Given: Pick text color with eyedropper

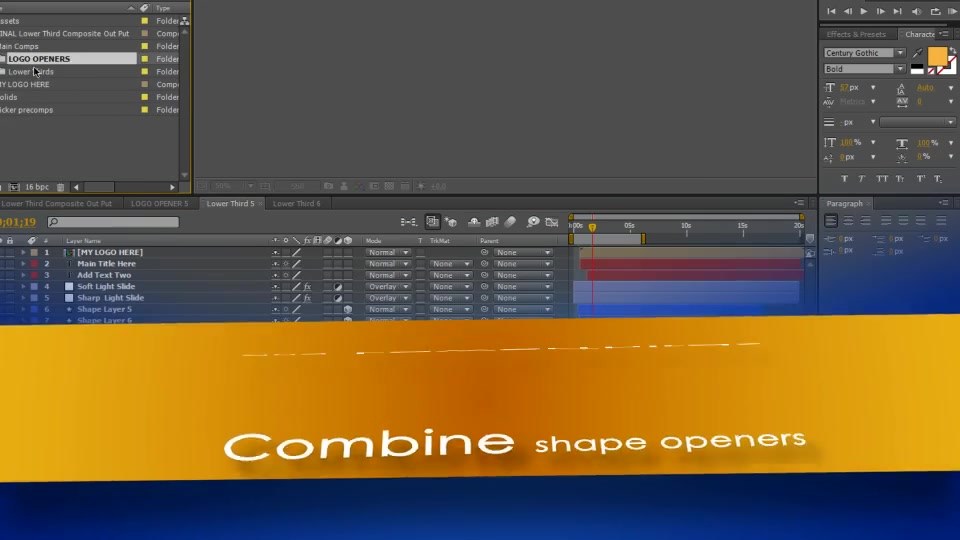Looking at the screenshot, I should (917, 53).
